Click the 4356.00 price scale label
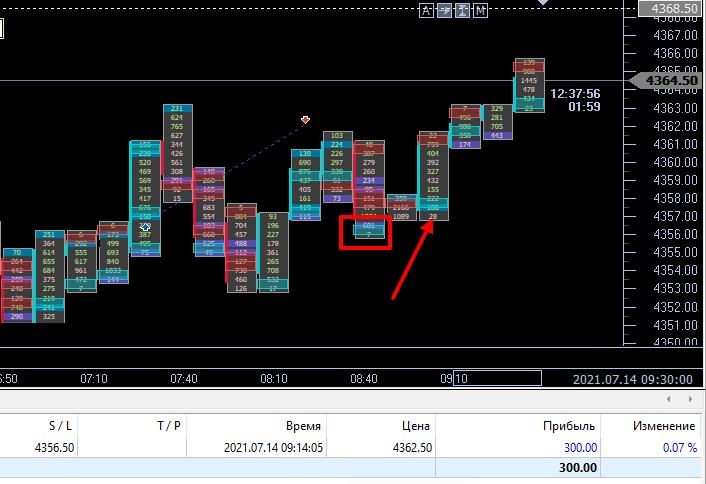 point(675,234)
